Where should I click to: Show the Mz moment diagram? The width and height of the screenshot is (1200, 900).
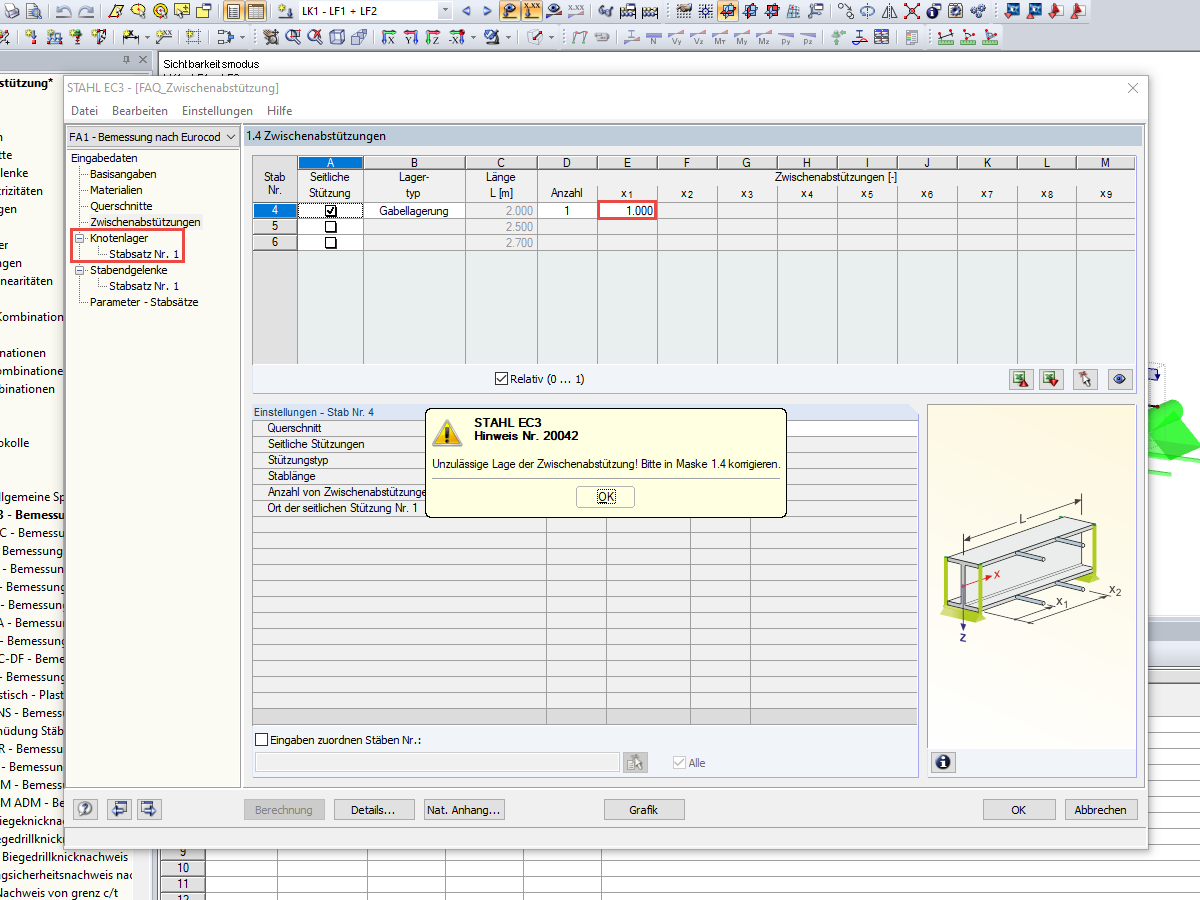pos(764,37)
